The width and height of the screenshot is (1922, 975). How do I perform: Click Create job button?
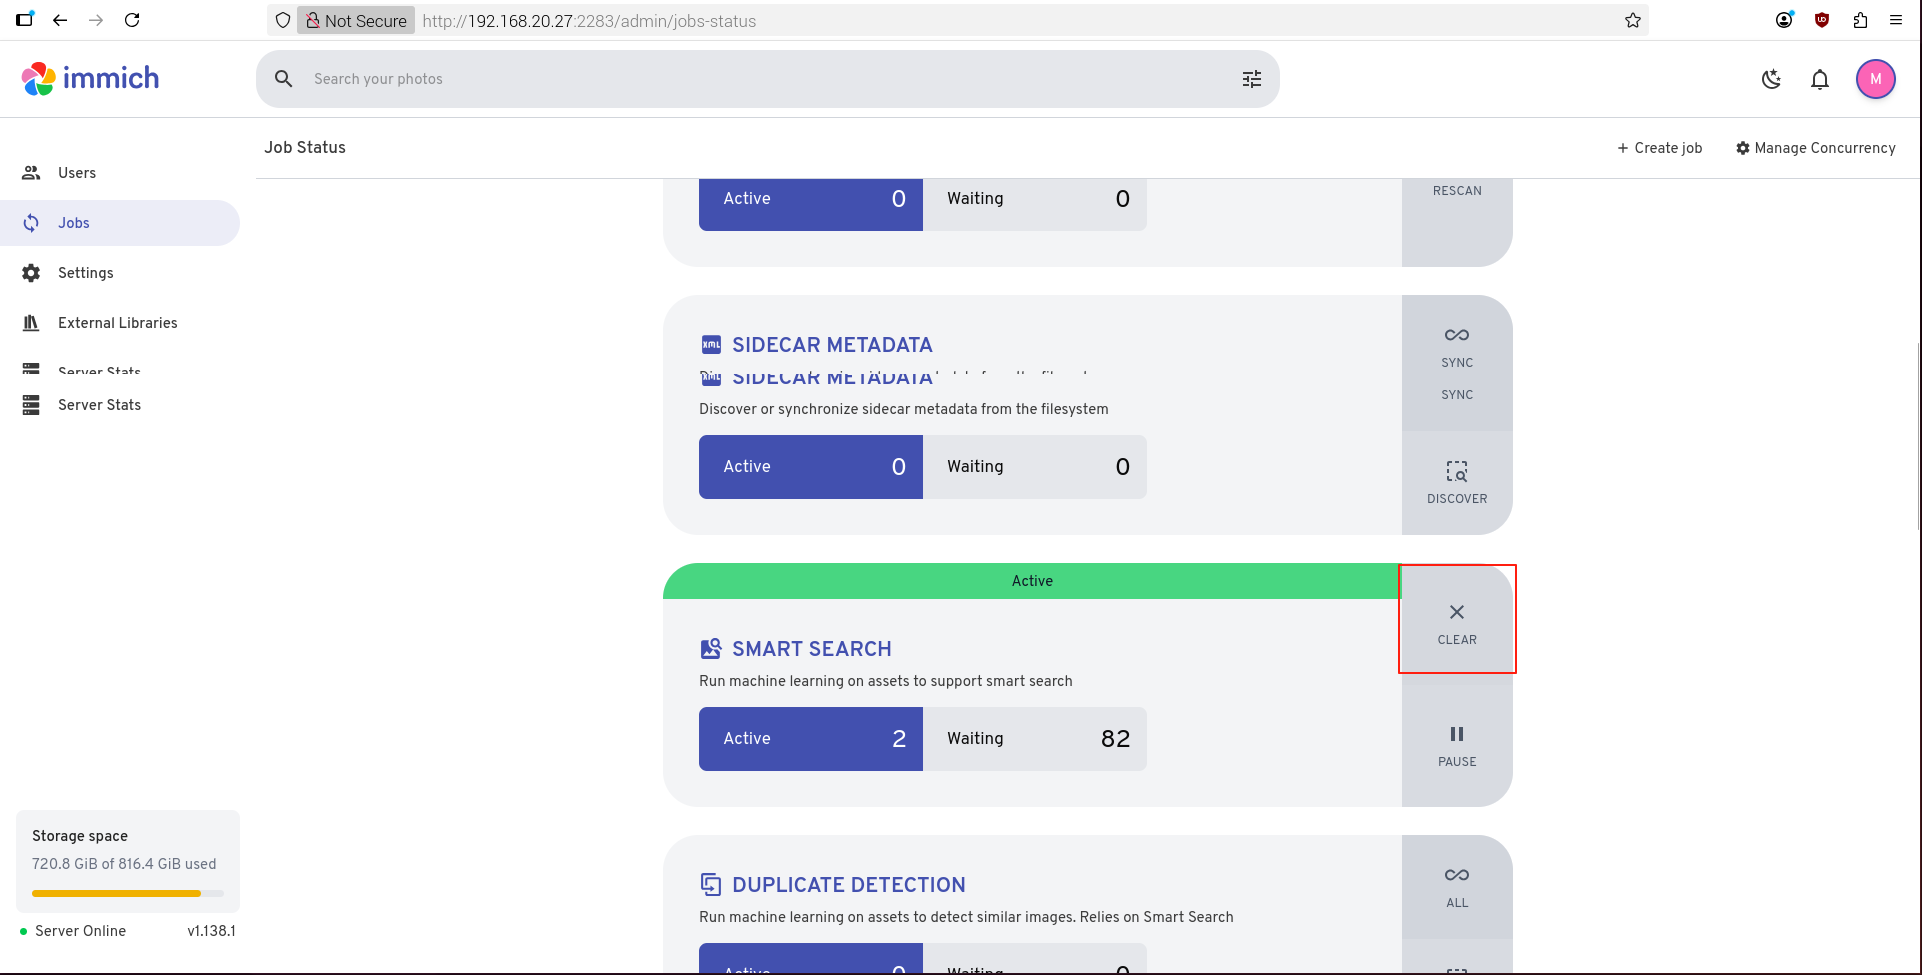[1659, 148]
